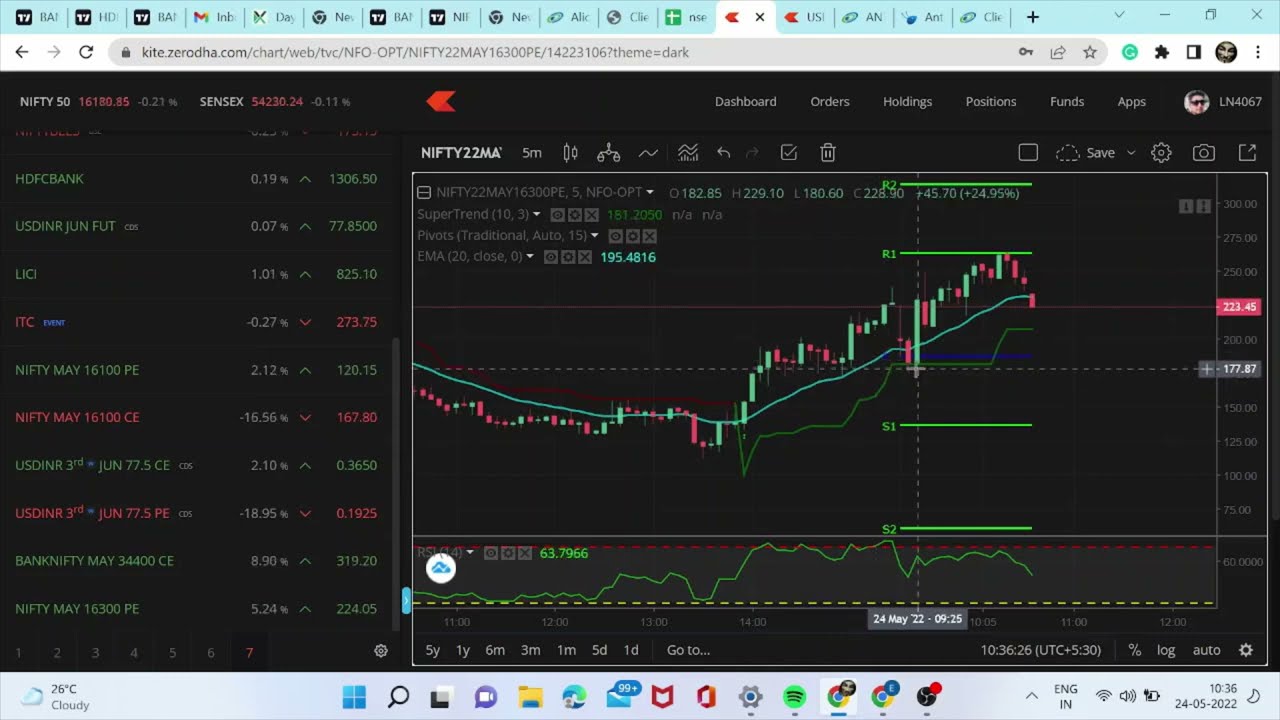Enter fullscreen chart mode

[x=1028, y=153]
